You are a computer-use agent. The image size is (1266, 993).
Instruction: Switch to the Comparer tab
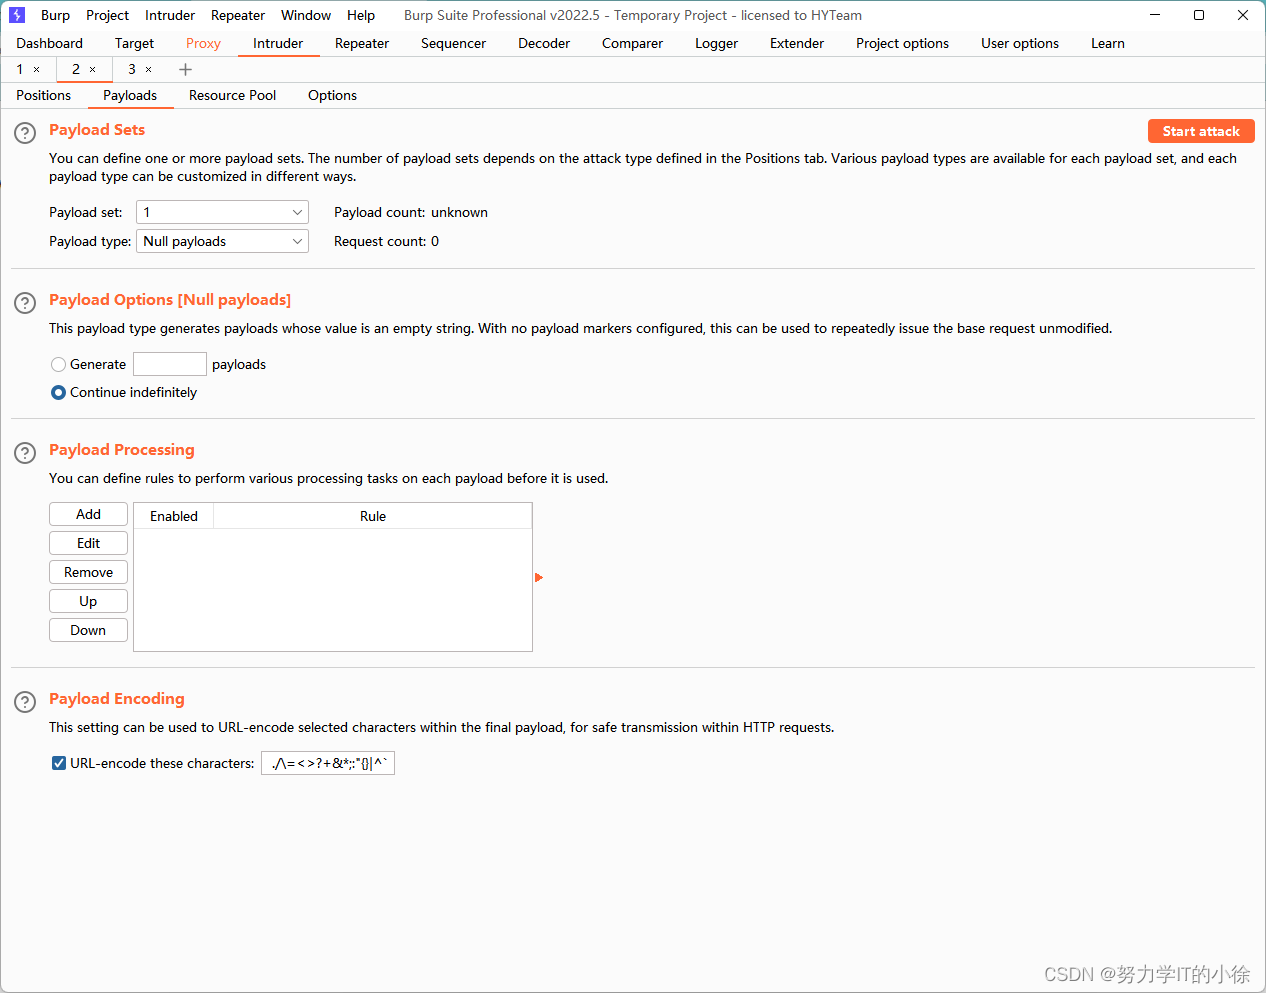(632, 43)
